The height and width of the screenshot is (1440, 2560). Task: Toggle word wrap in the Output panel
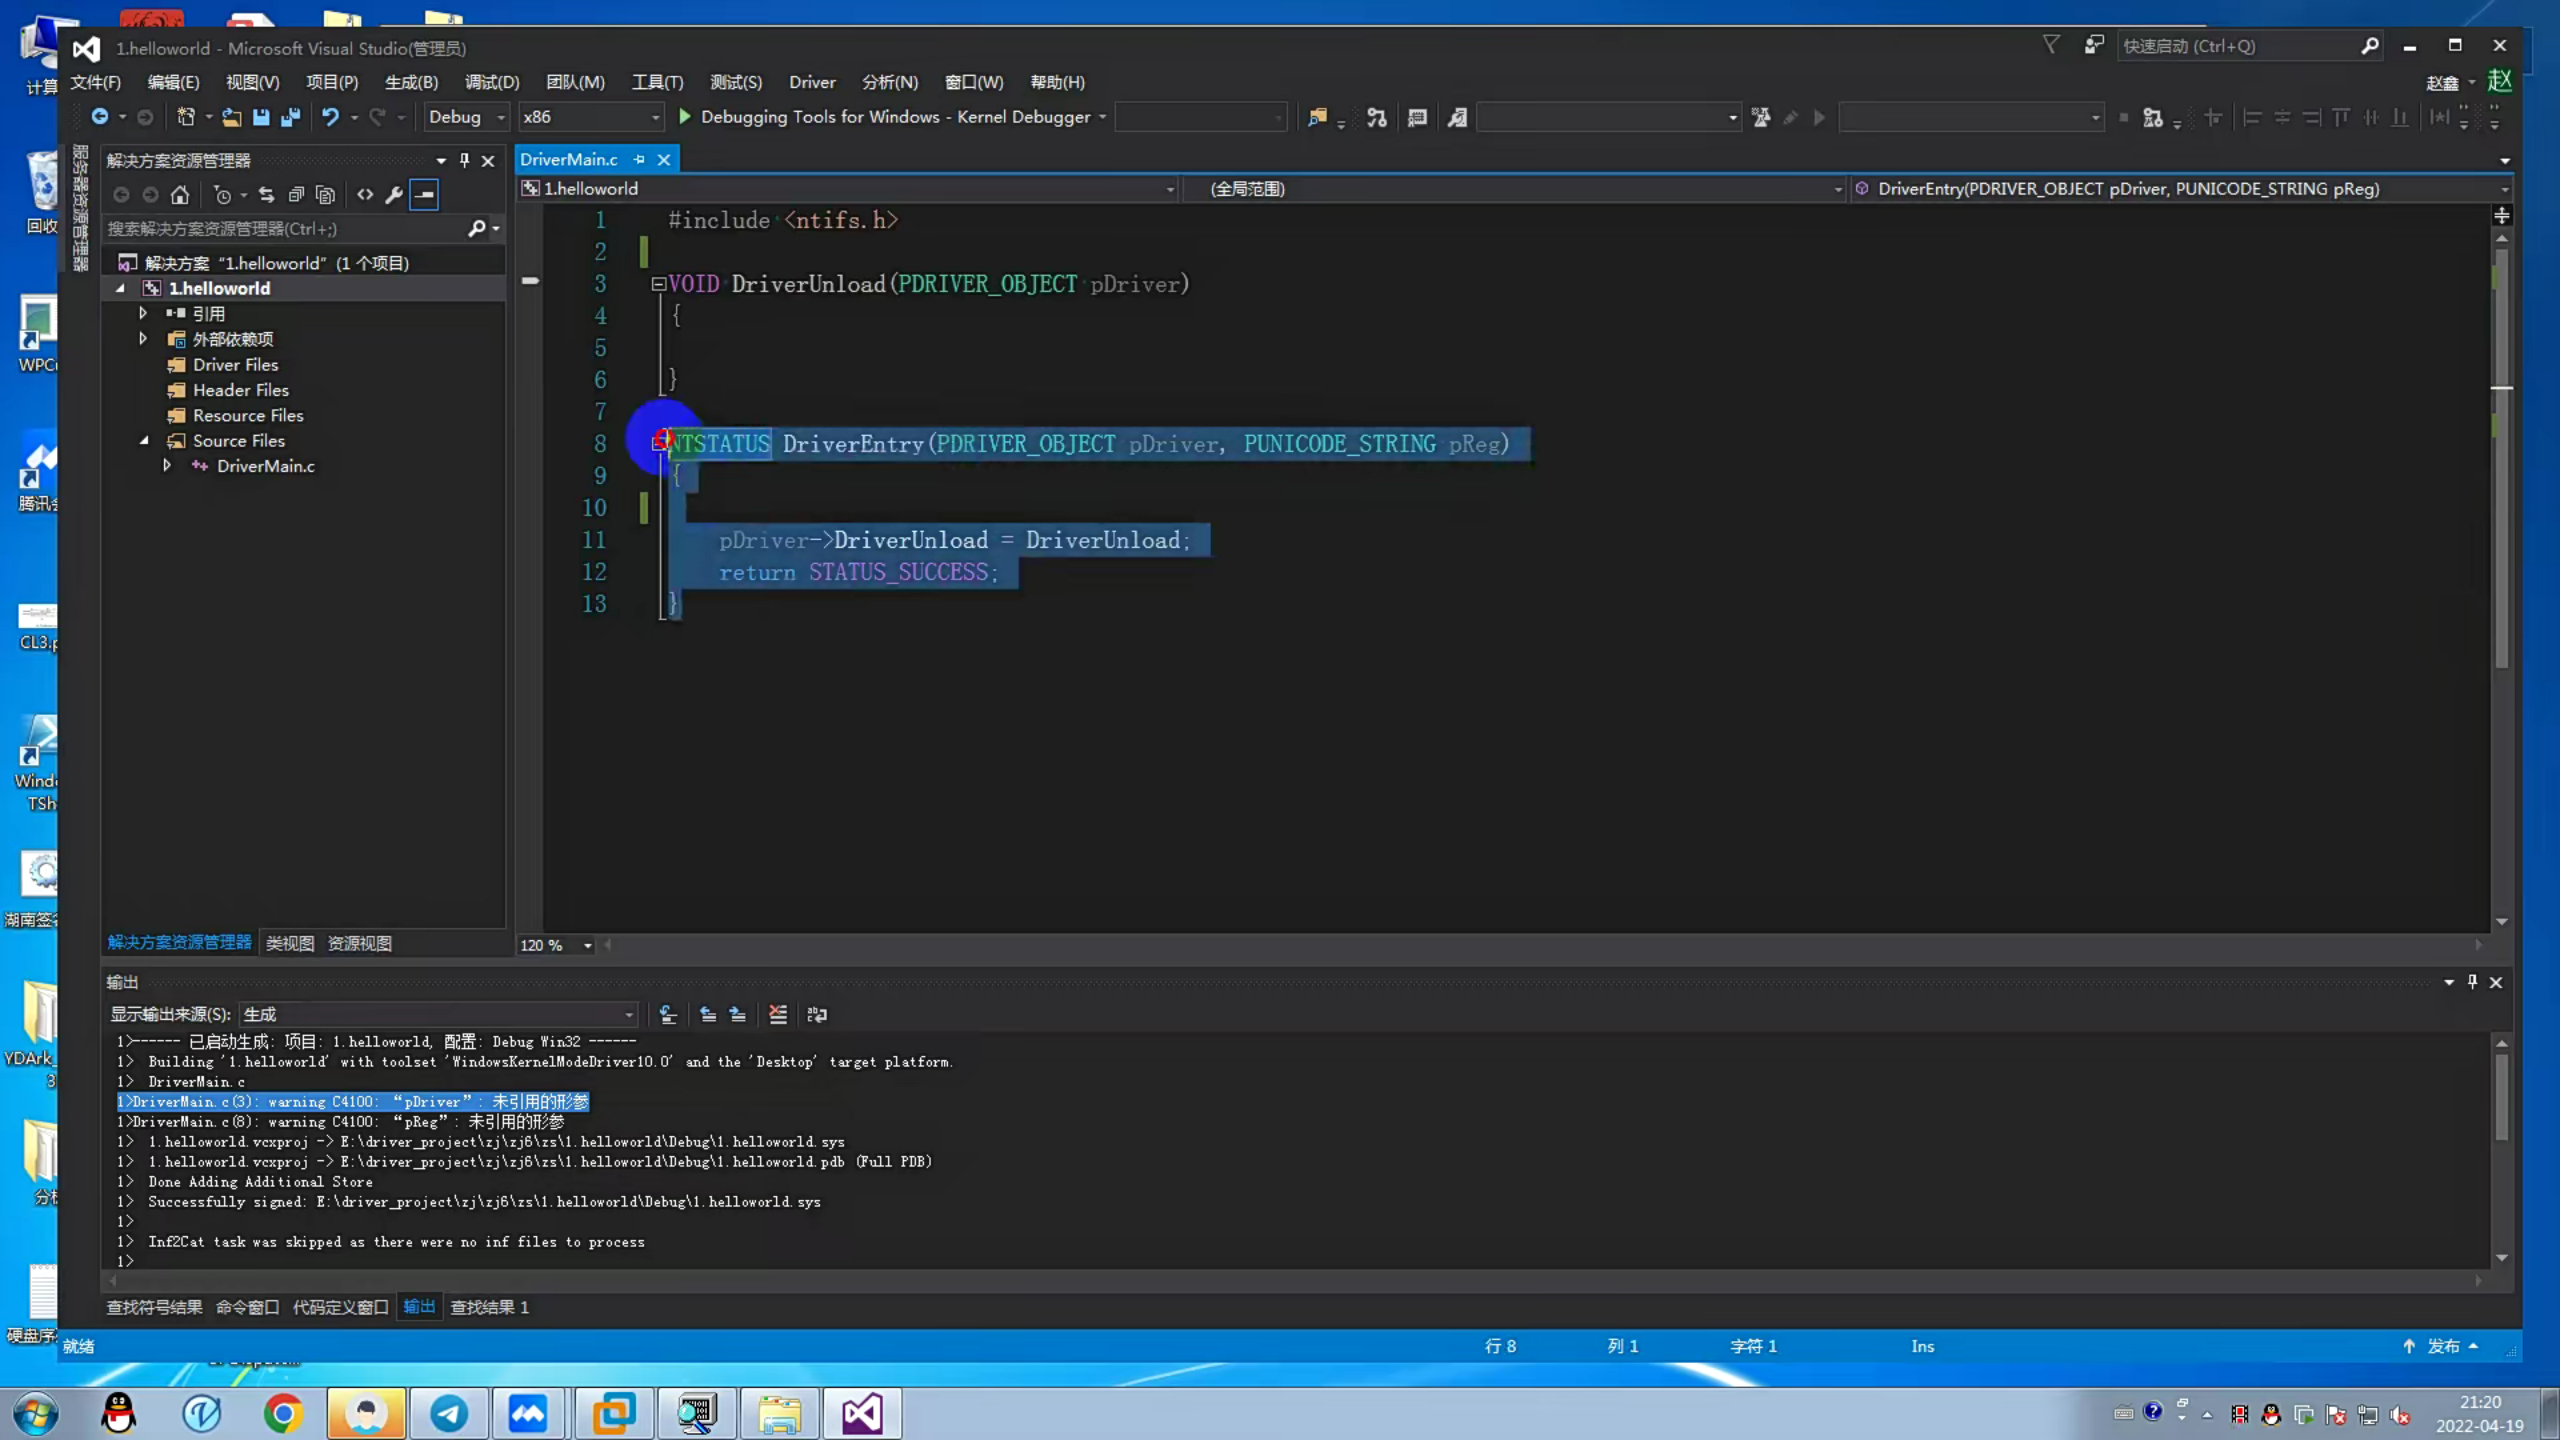click(817, 1014)
